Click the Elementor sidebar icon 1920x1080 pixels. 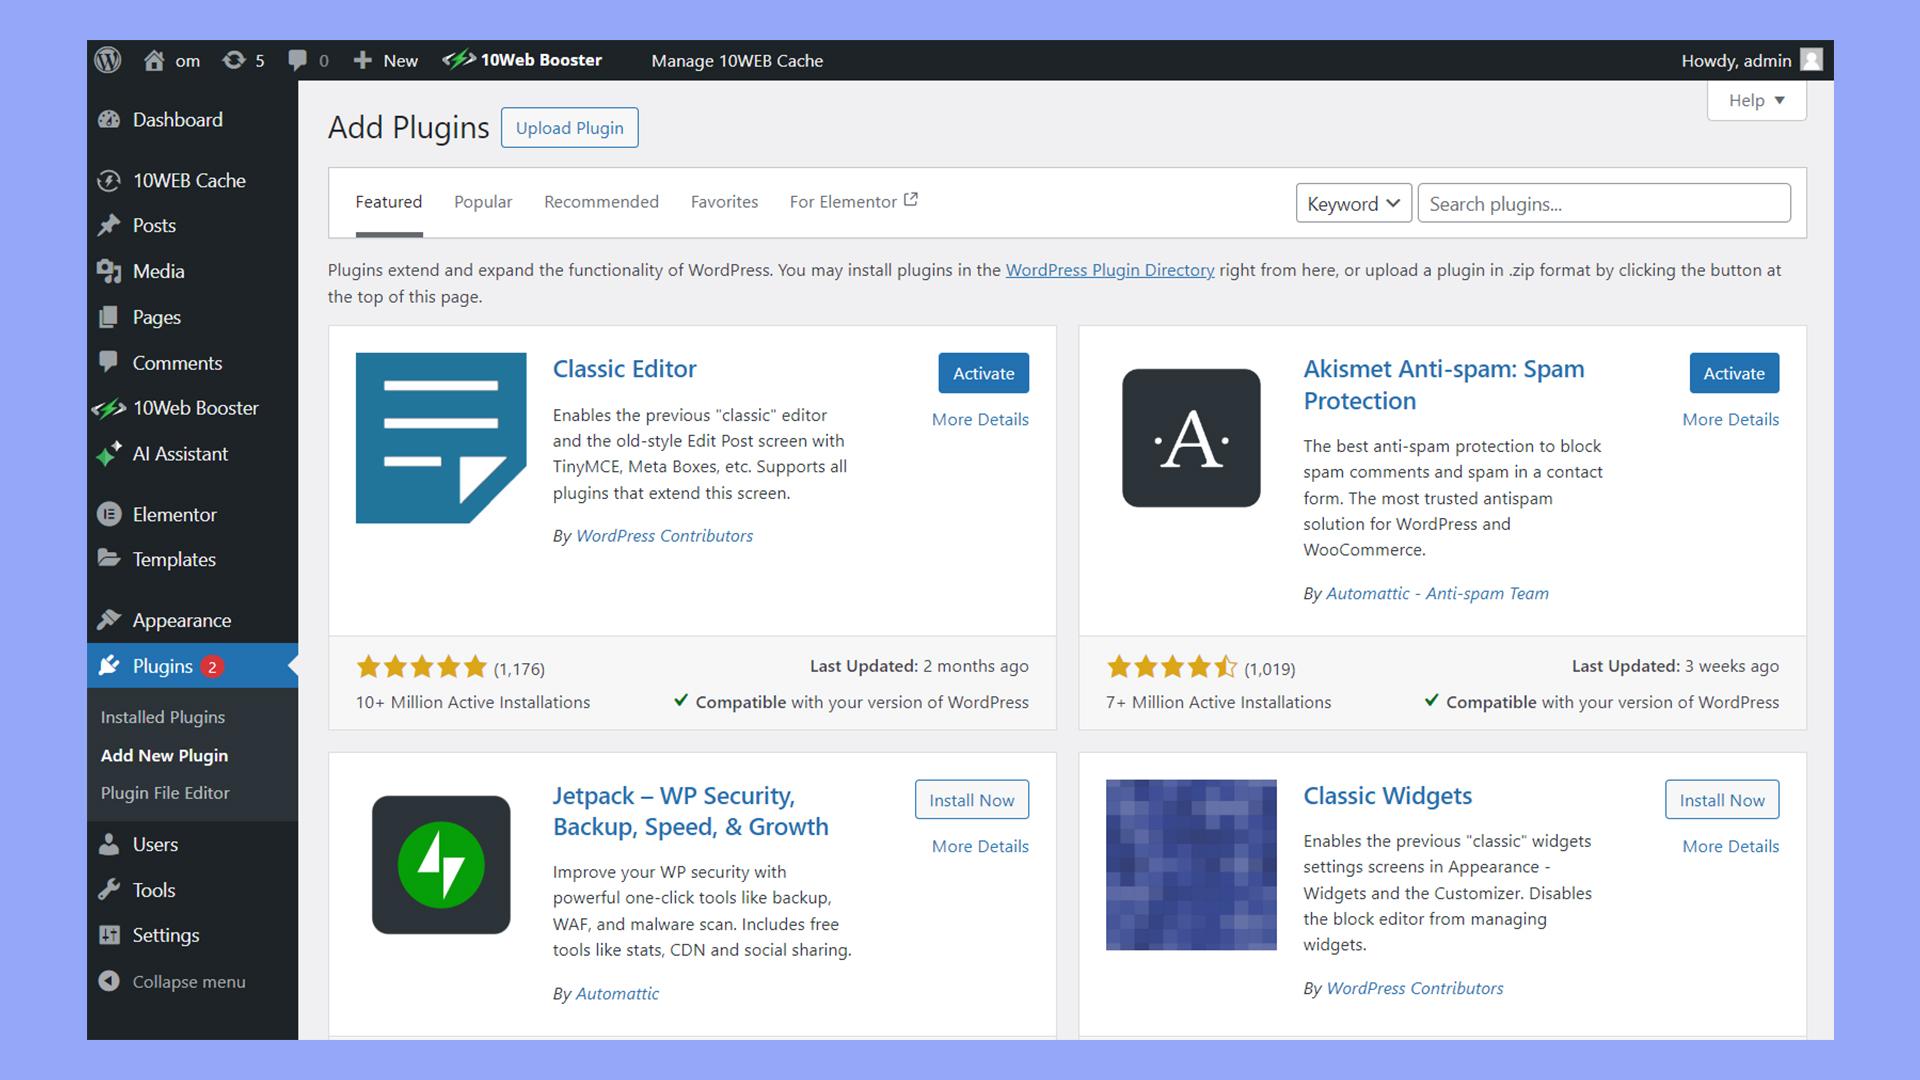[111, 513]
